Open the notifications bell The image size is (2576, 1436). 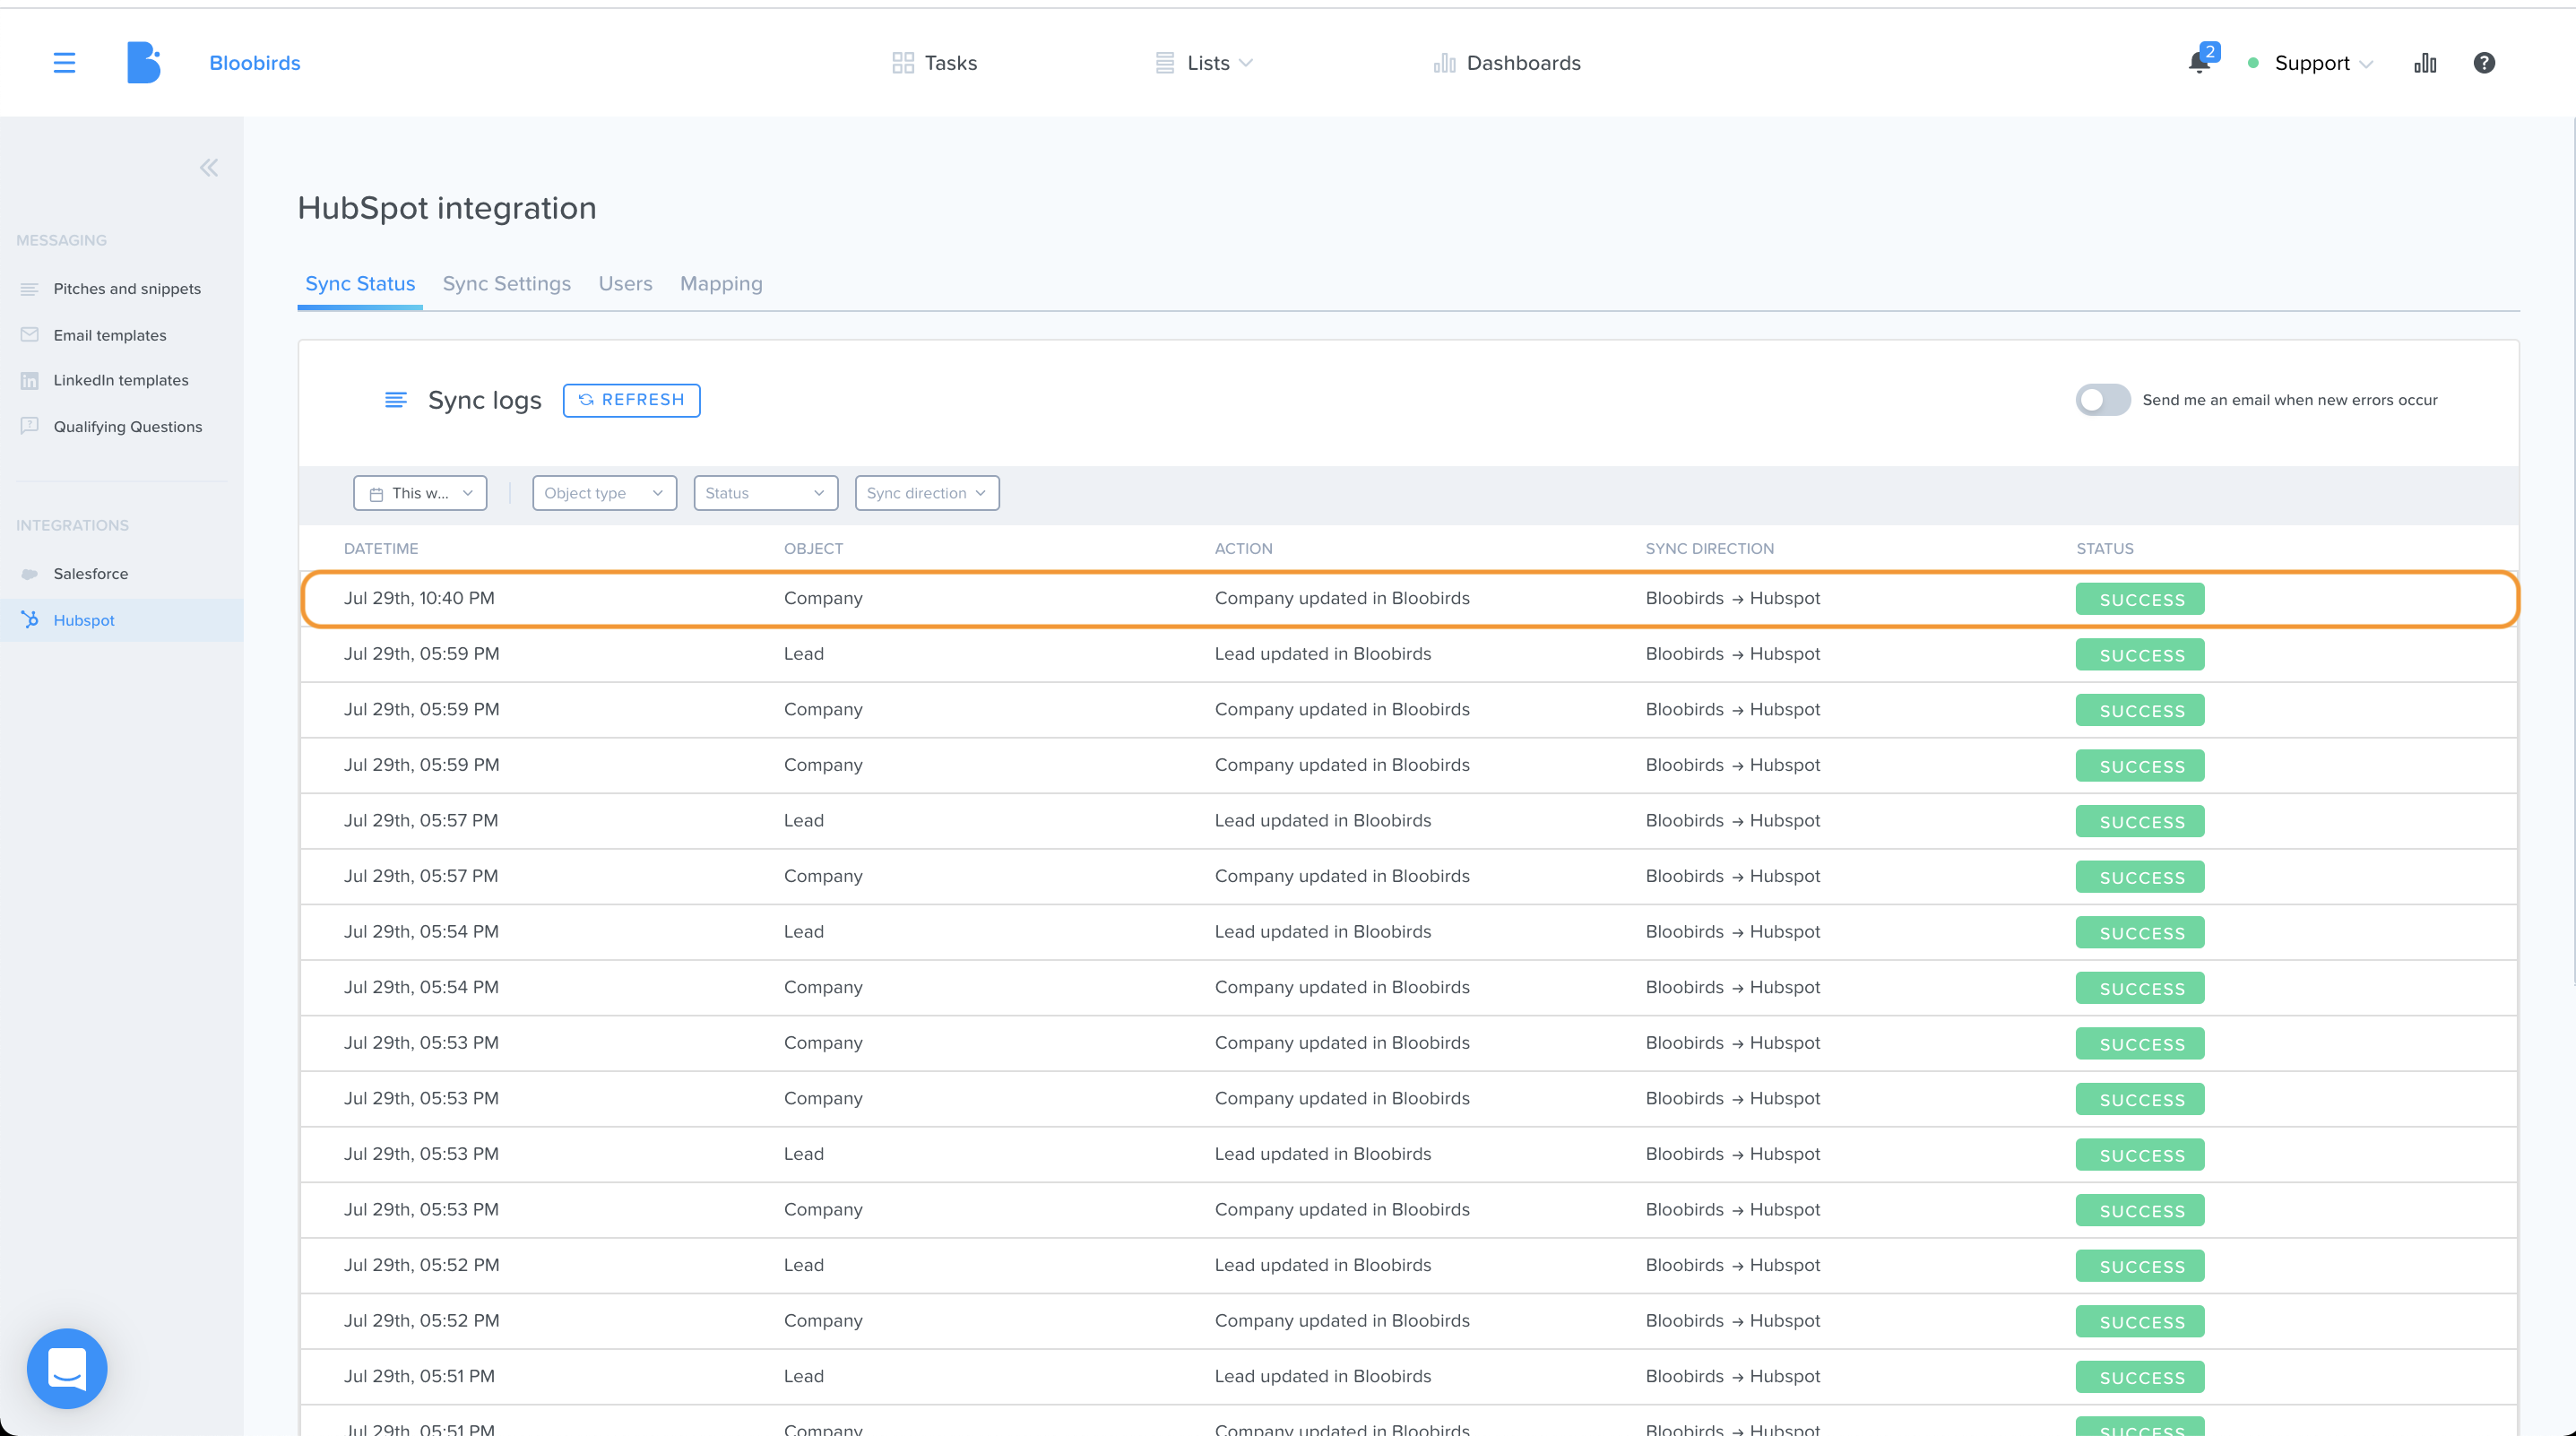(x=2198, y=63)
